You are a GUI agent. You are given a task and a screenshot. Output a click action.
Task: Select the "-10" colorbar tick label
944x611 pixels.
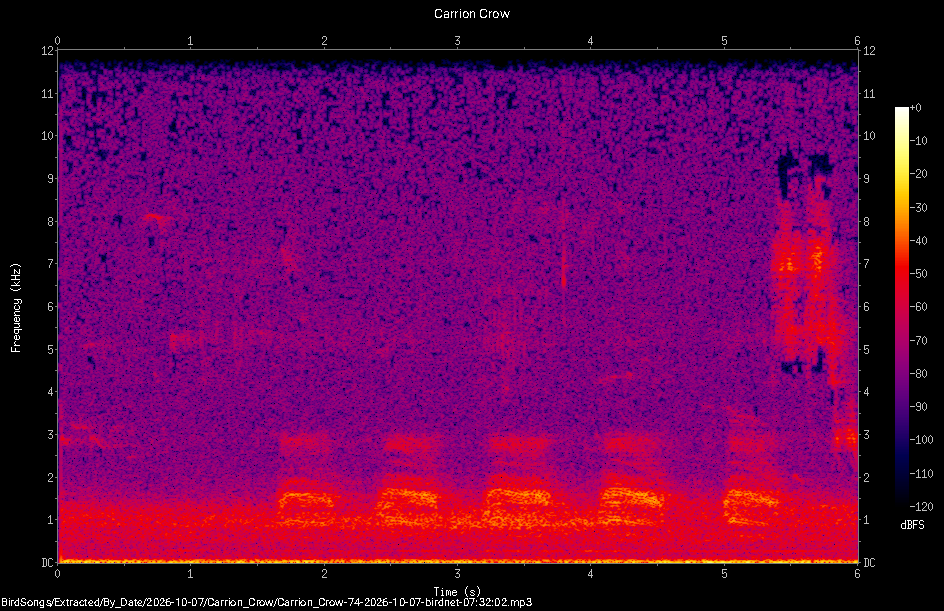coord(919,141)
